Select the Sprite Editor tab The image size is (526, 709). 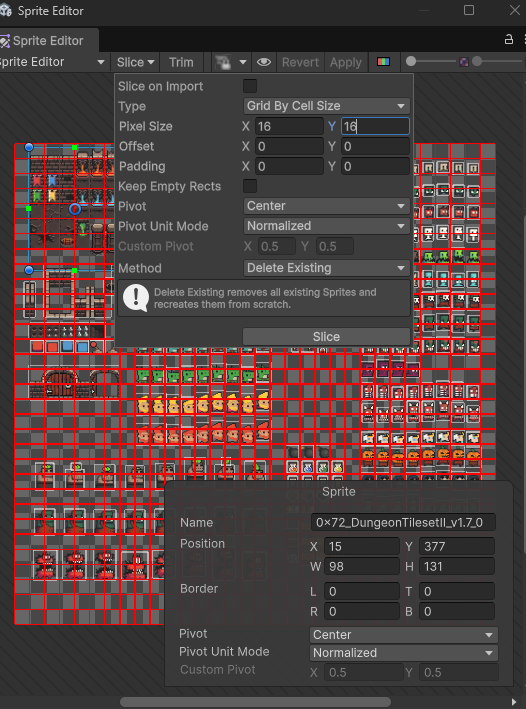pyautogui.click(x=47, y=41)
